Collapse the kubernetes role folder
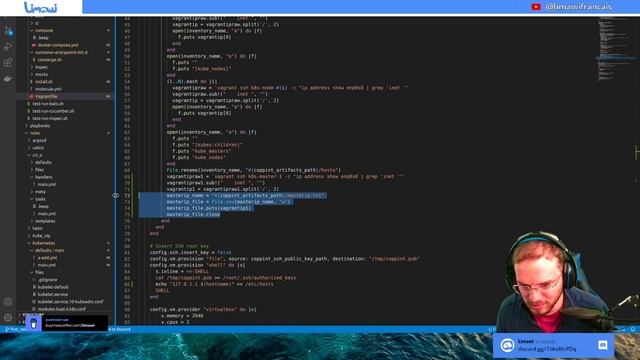640x360 pixels. 44,243
